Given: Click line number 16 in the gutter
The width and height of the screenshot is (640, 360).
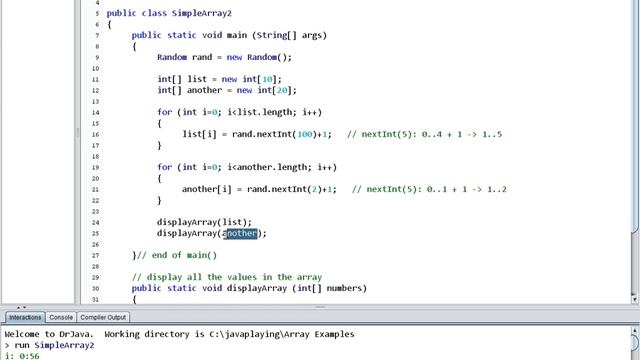Looking at the screenshot, I should pos(95,134).
